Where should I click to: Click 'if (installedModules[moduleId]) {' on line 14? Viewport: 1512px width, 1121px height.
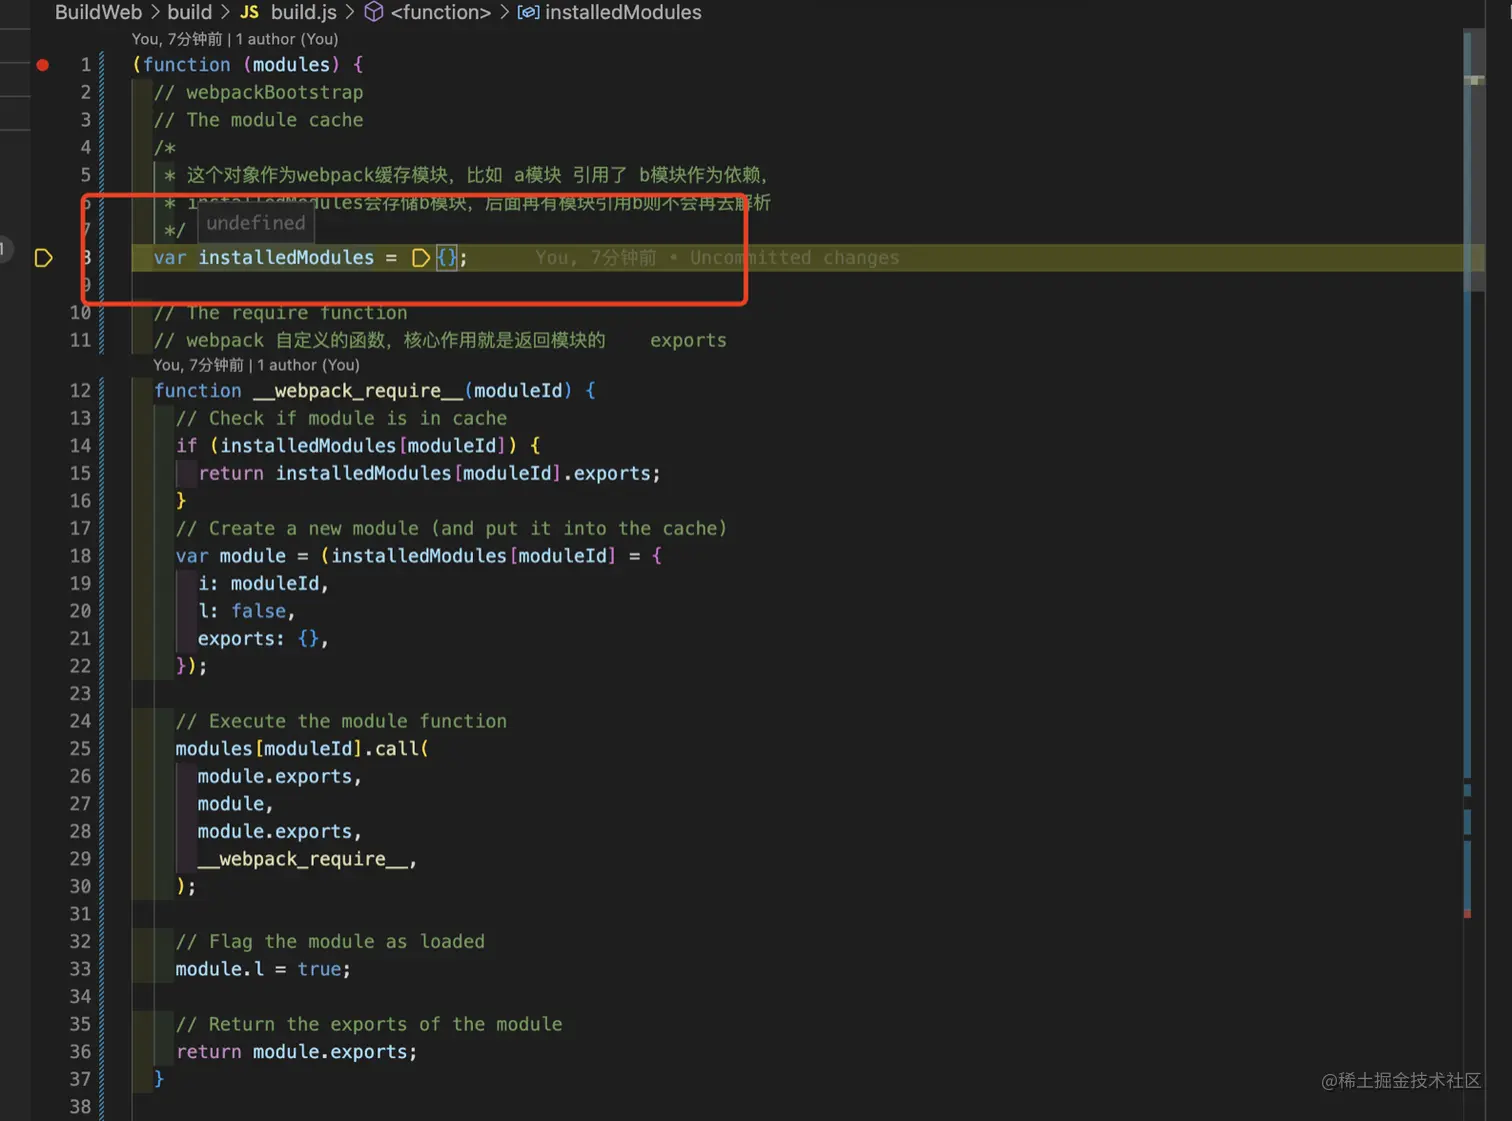coord(358,446)
